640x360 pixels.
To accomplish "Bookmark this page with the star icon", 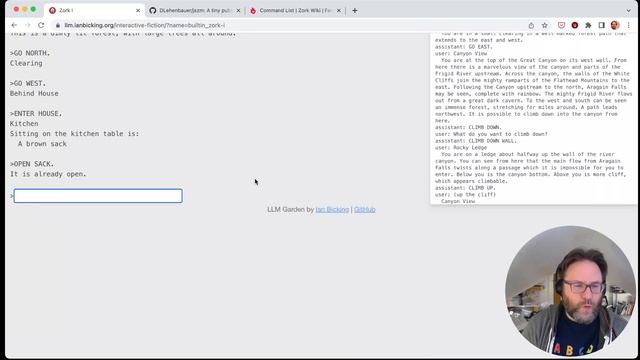I will click(544, 25).
